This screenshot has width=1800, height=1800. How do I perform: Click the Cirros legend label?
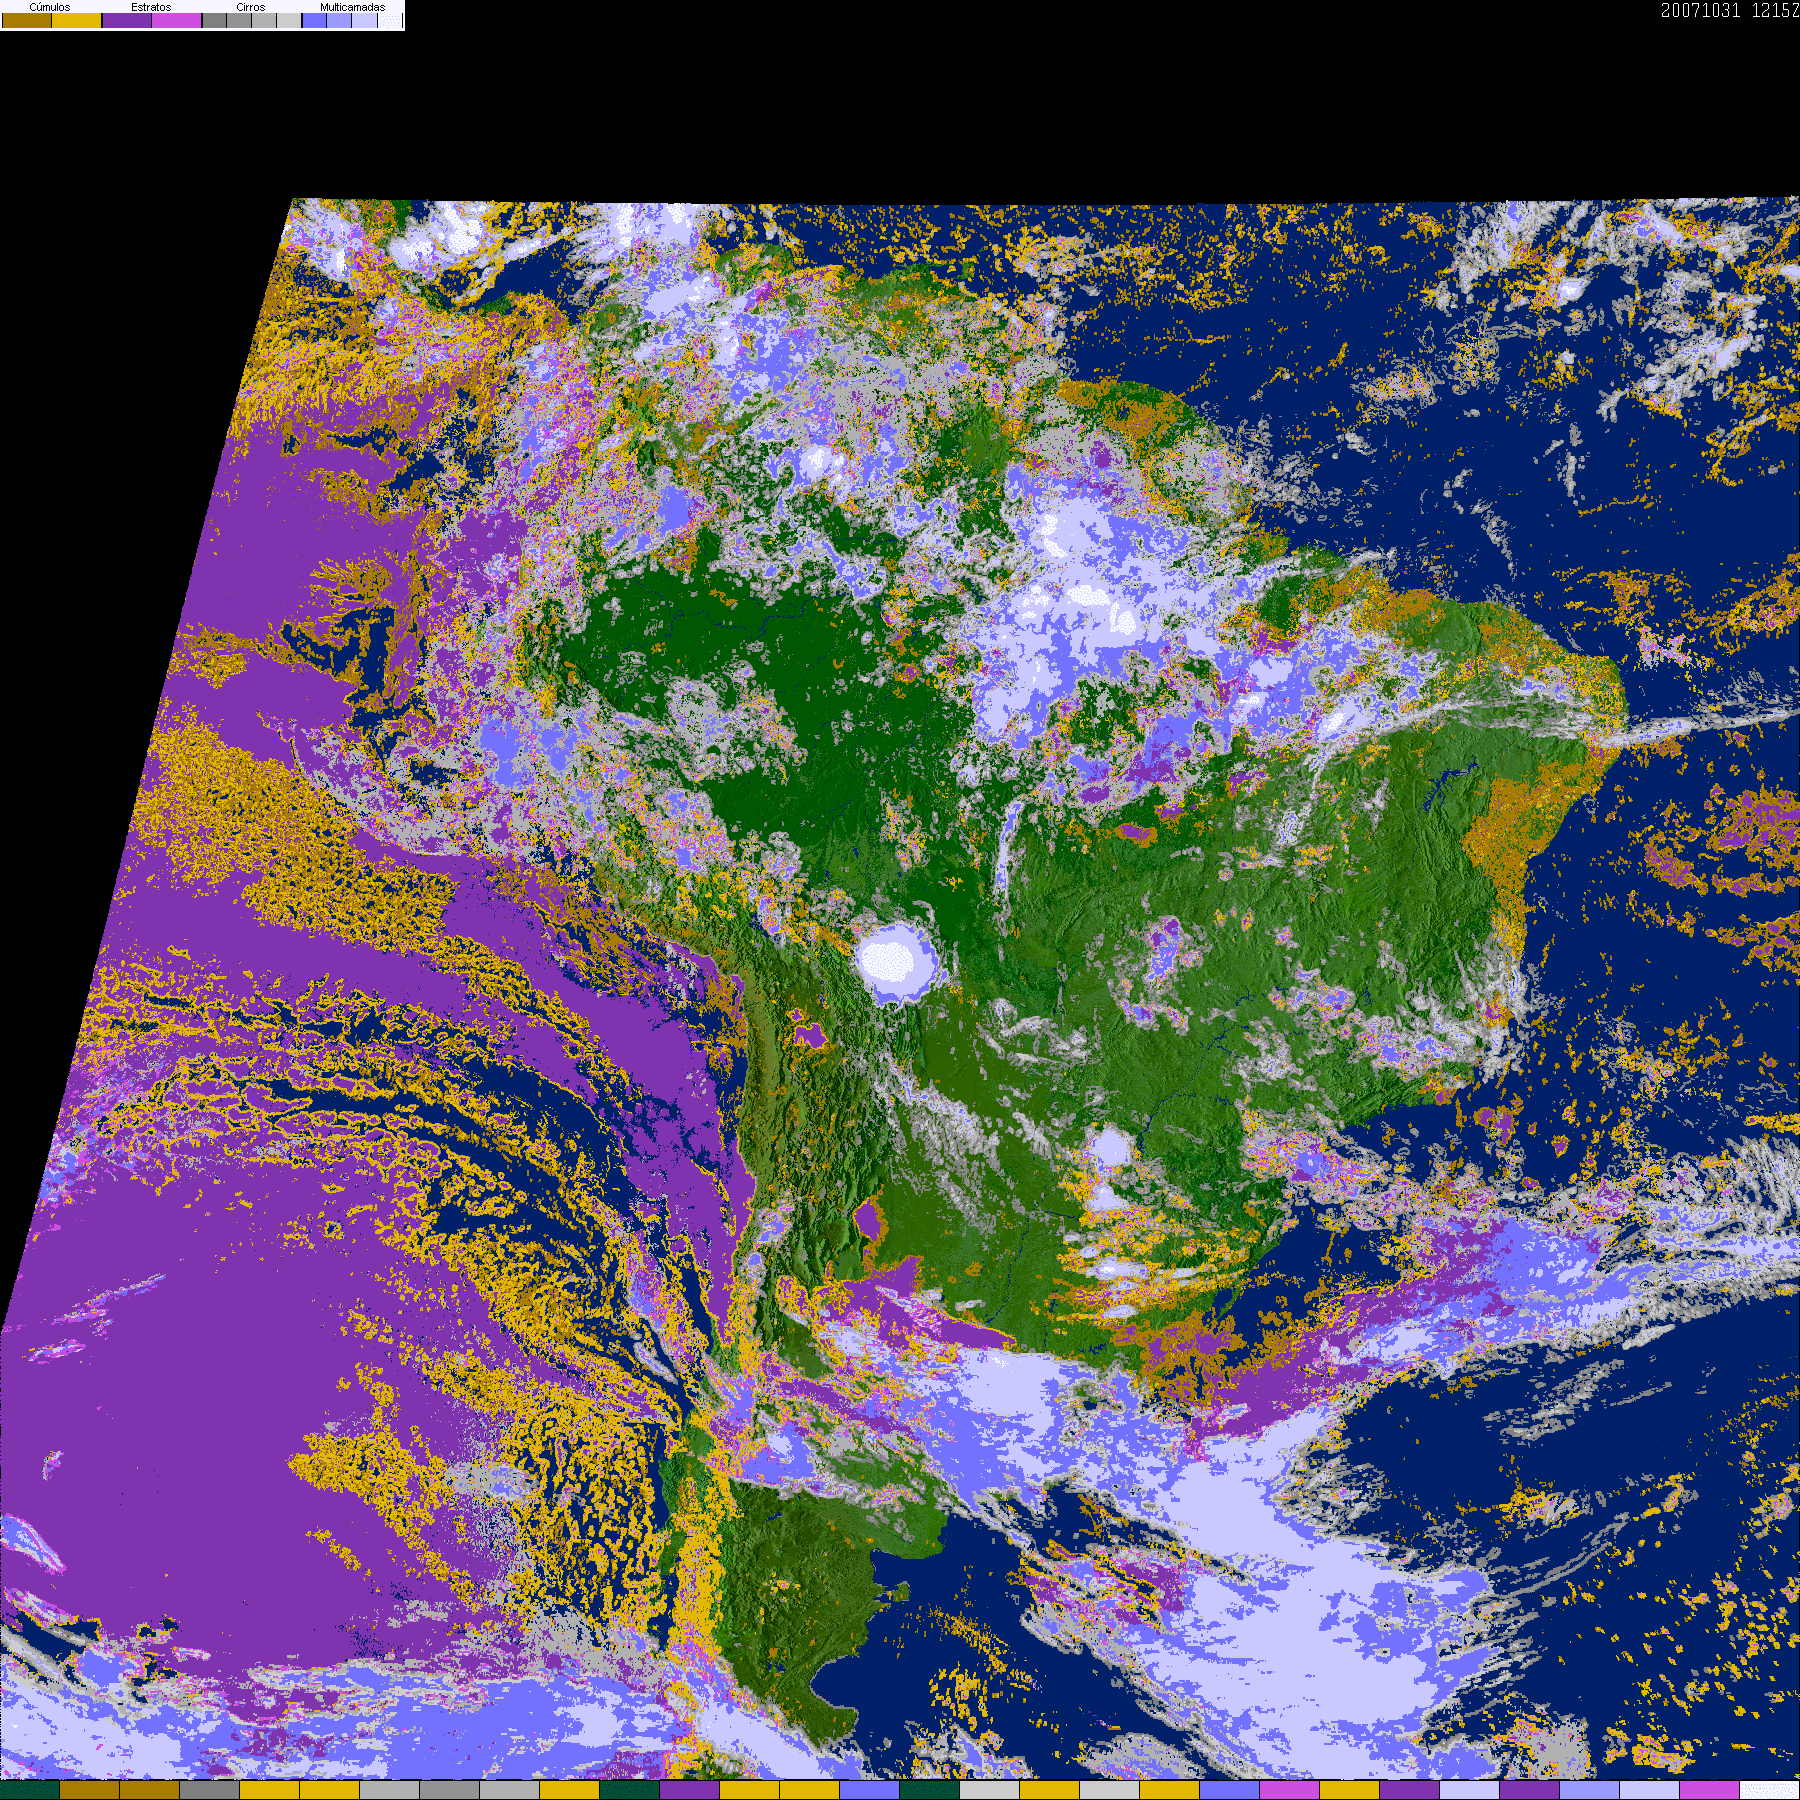point(250,7)
